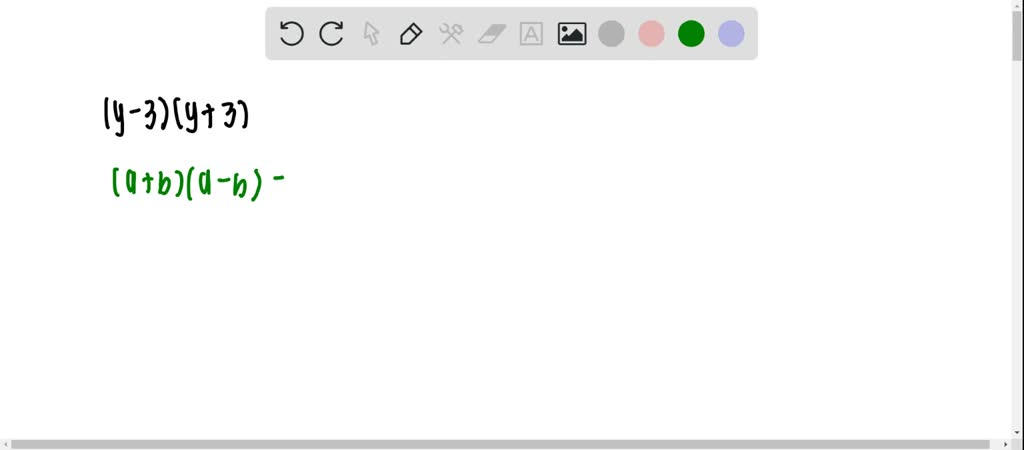1024x450 pixels.
Task: Select the pointer selection tool
Action: 371,33
